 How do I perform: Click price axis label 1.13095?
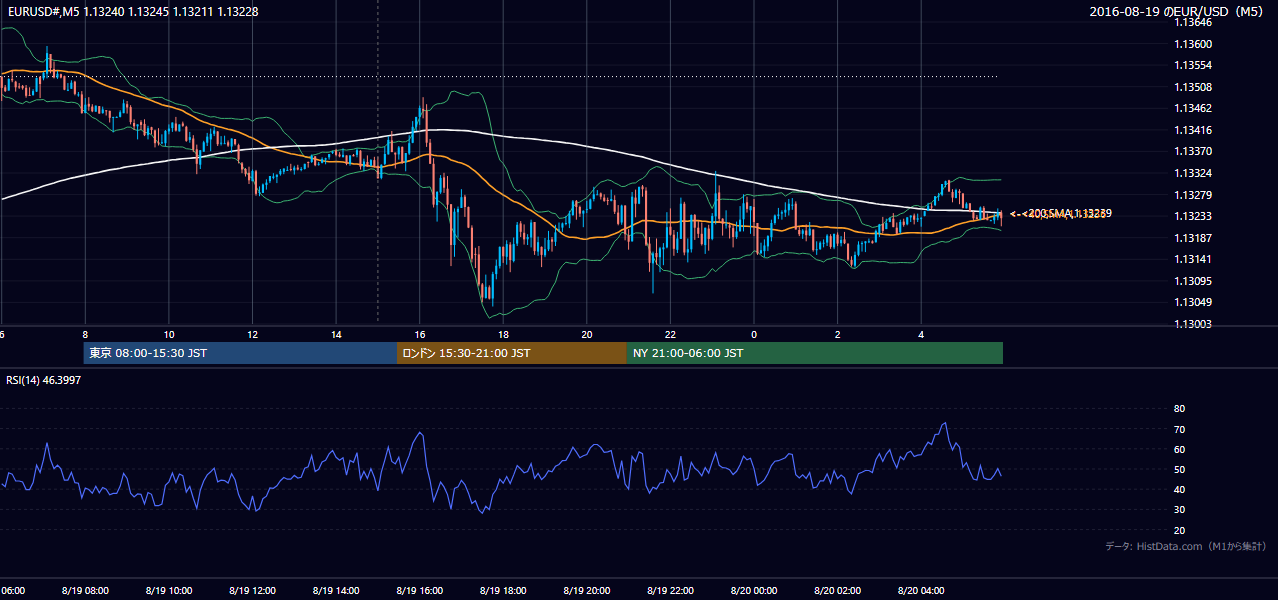1193,281
